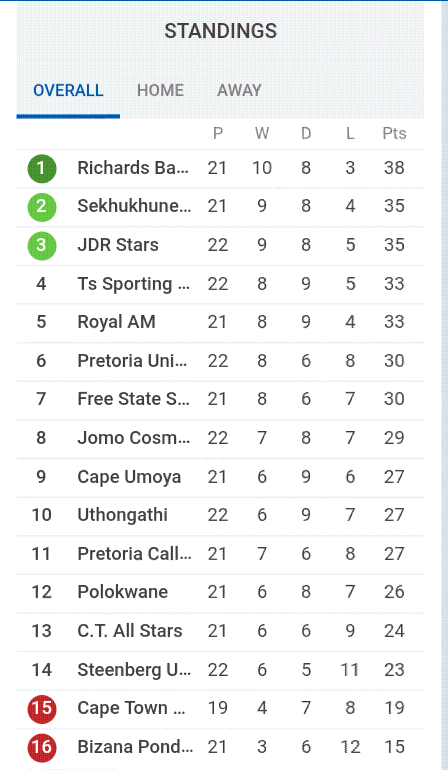Click the red rank 15 badge
This screenshot has width=448, height=770.
point(42,709)
